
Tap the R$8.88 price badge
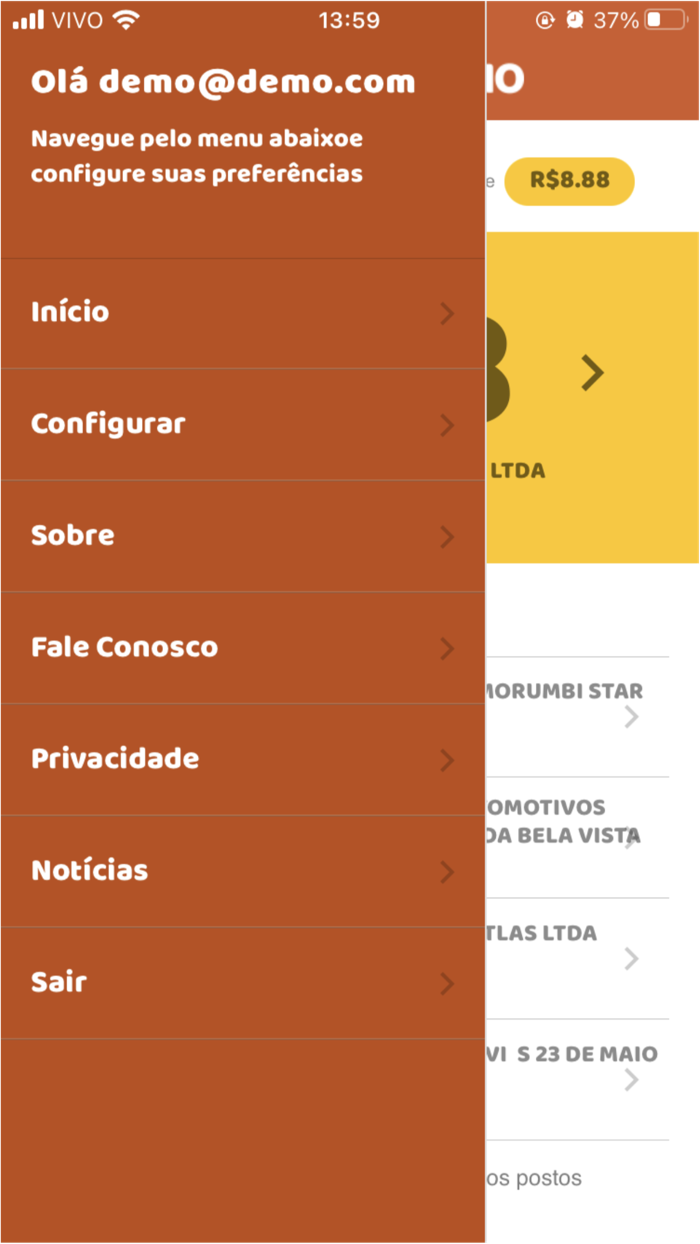coord(569,181)
